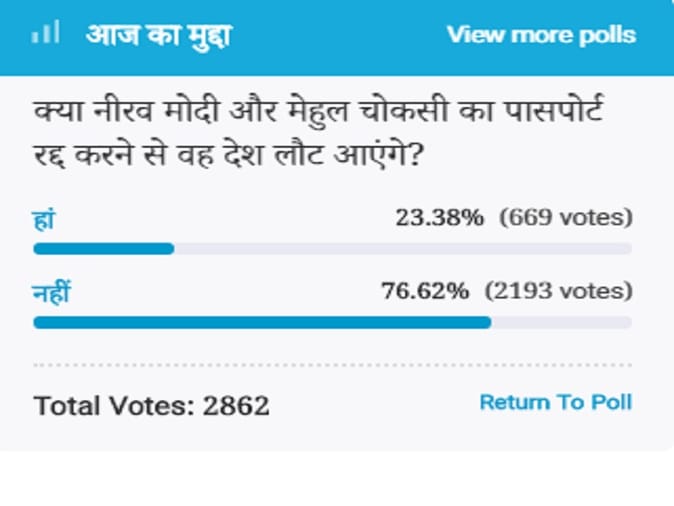Click the filled part of नहीं result bar
This screenshot has width=674, height=506.
[x=262, y=323]
